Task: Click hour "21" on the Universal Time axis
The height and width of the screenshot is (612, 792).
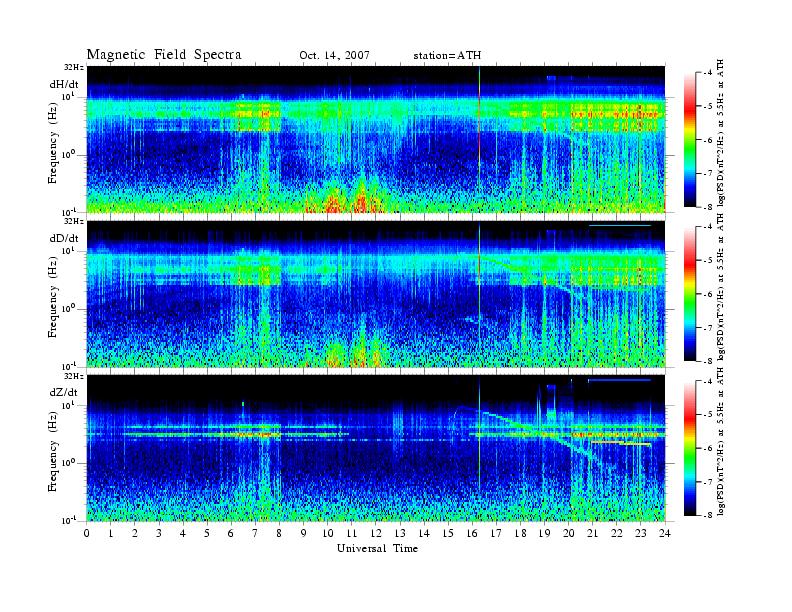Action: tap(593, 533)
